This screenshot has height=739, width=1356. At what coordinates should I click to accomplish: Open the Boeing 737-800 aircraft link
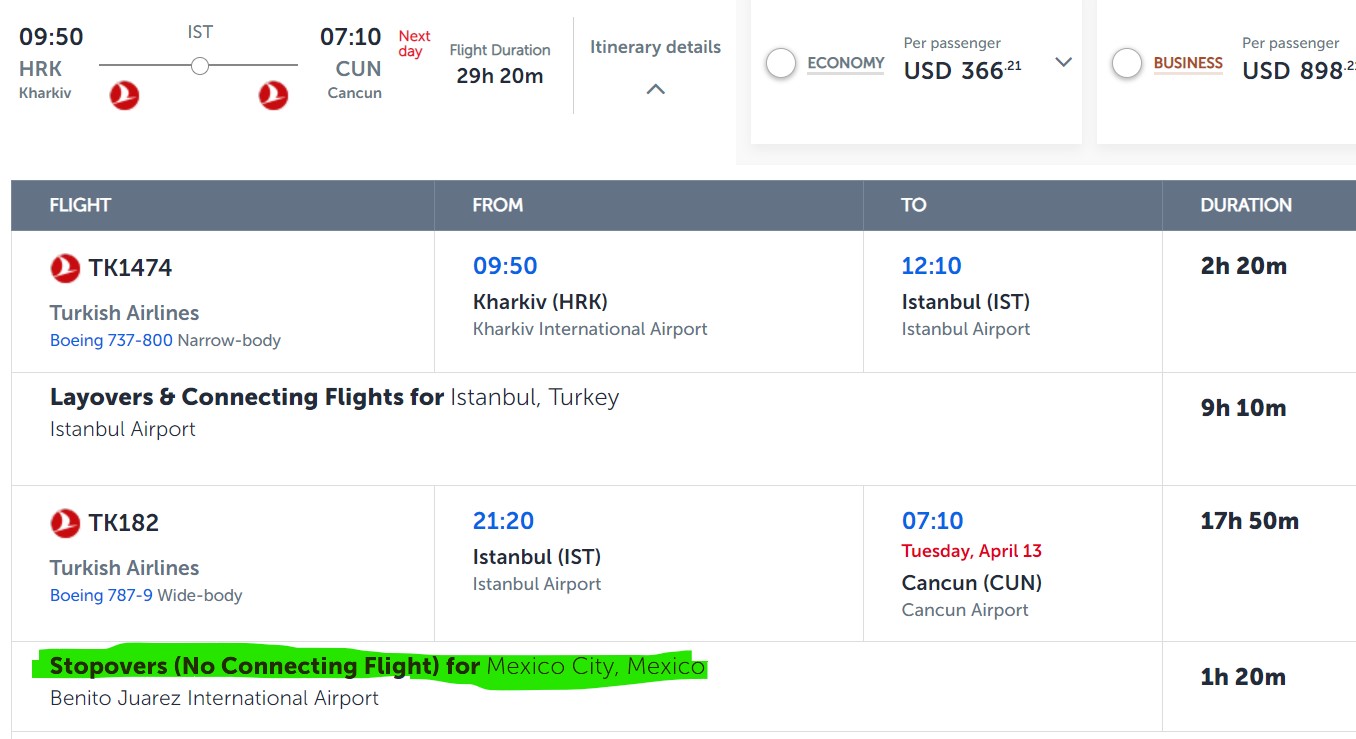click(111, 341)
